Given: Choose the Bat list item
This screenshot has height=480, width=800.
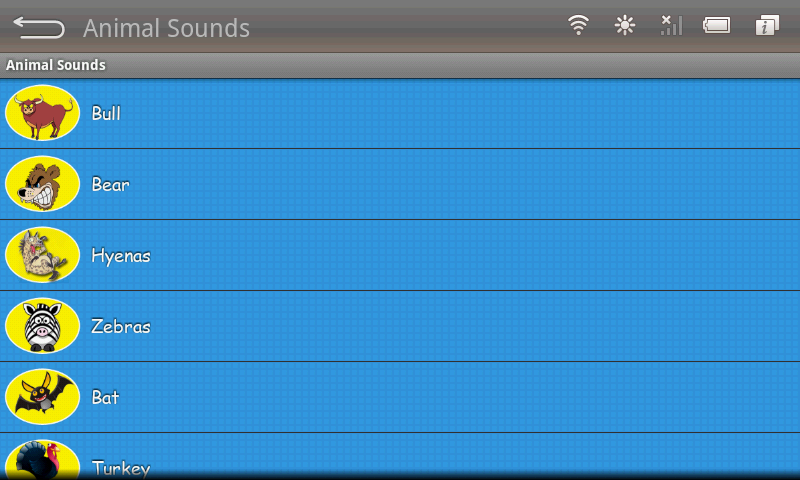Looking at the screenshot, I should pos(400,397).
